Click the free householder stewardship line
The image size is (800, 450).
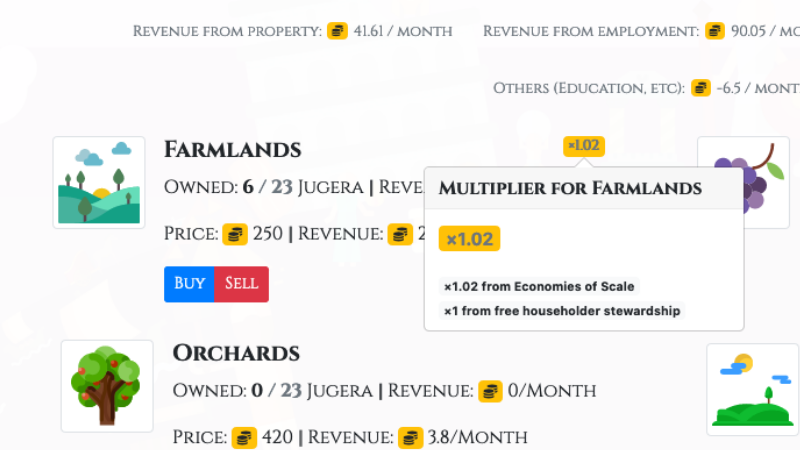coord(563,311)
